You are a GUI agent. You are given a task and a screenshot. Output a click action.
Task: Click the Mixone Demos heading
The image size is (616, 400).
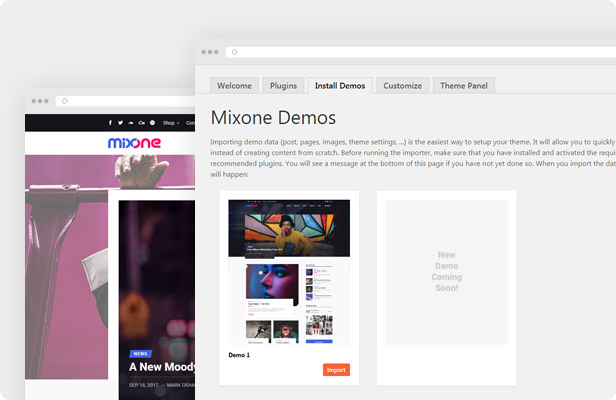[273, 117]
